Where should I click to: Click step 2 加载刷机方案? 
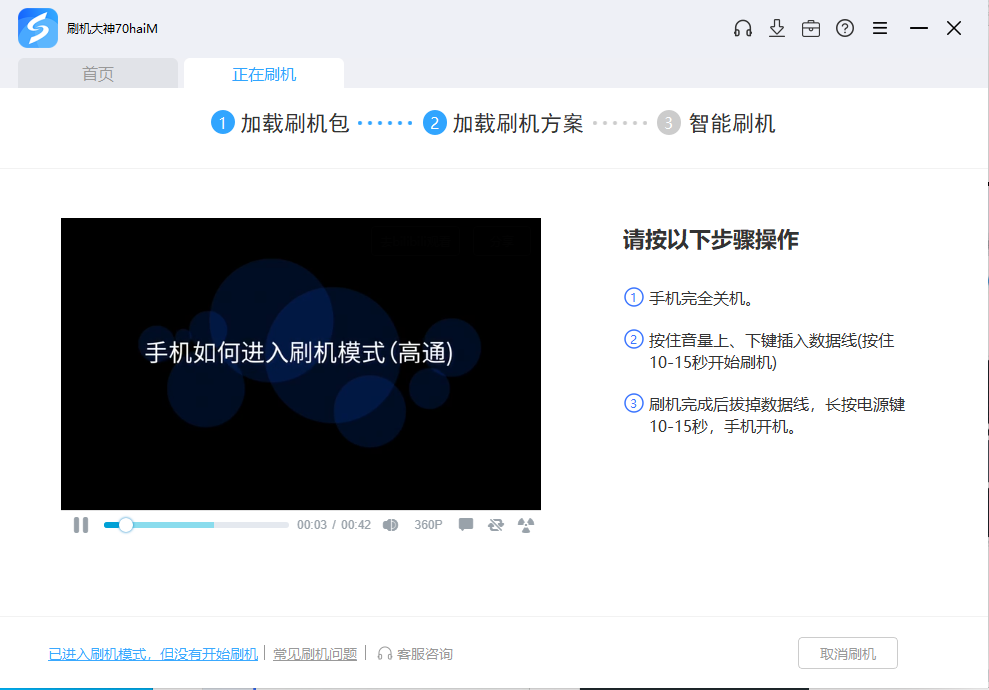tap(503, 123)
